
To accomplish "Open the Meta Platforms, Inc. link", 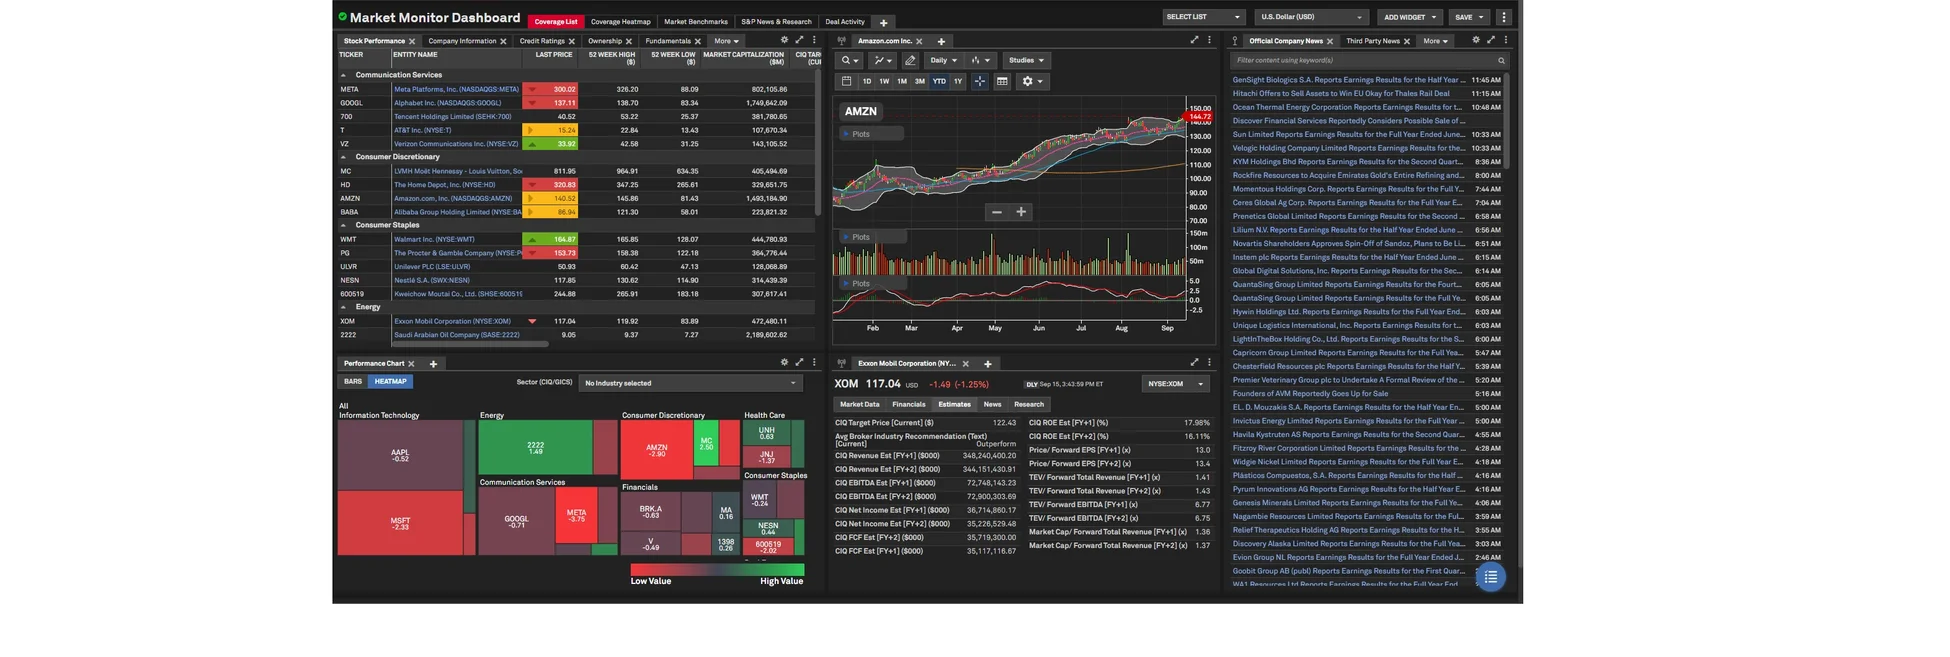I will (456, 89).
